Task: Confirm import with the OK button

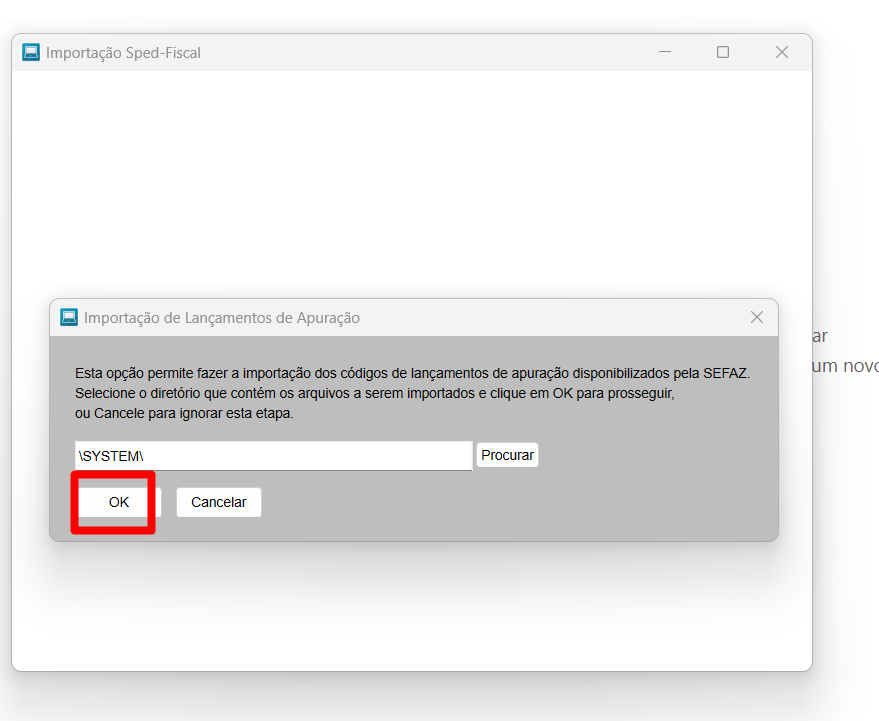Action: point(119,502)
